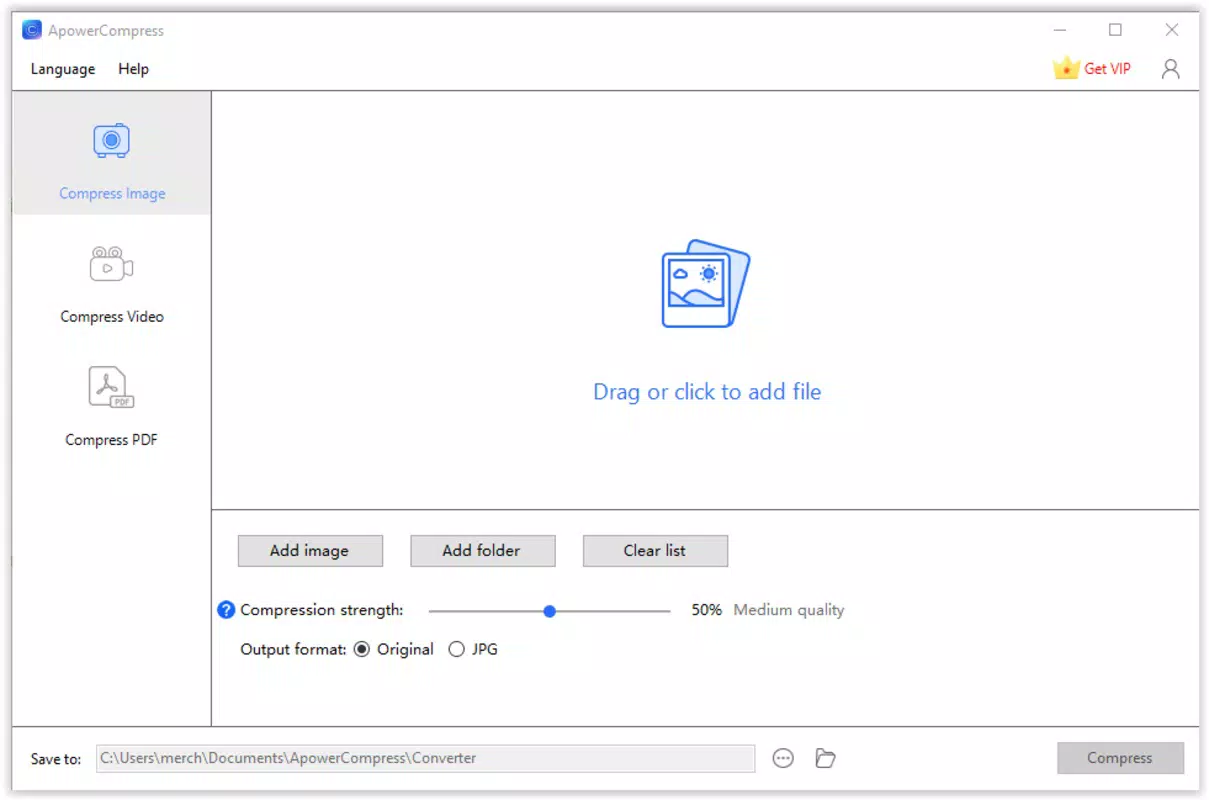This screenshot has width=1209, height=800.
Task: Click the Medium quality label
Action: click(789, 610)
